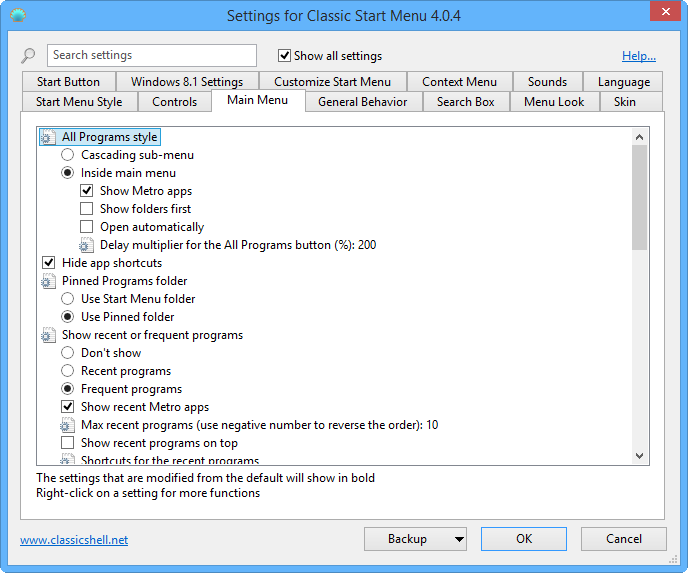Click the Pinned Programs folder setting icon
The width and height of the screenshot is (688, 573).
[48, 281]
